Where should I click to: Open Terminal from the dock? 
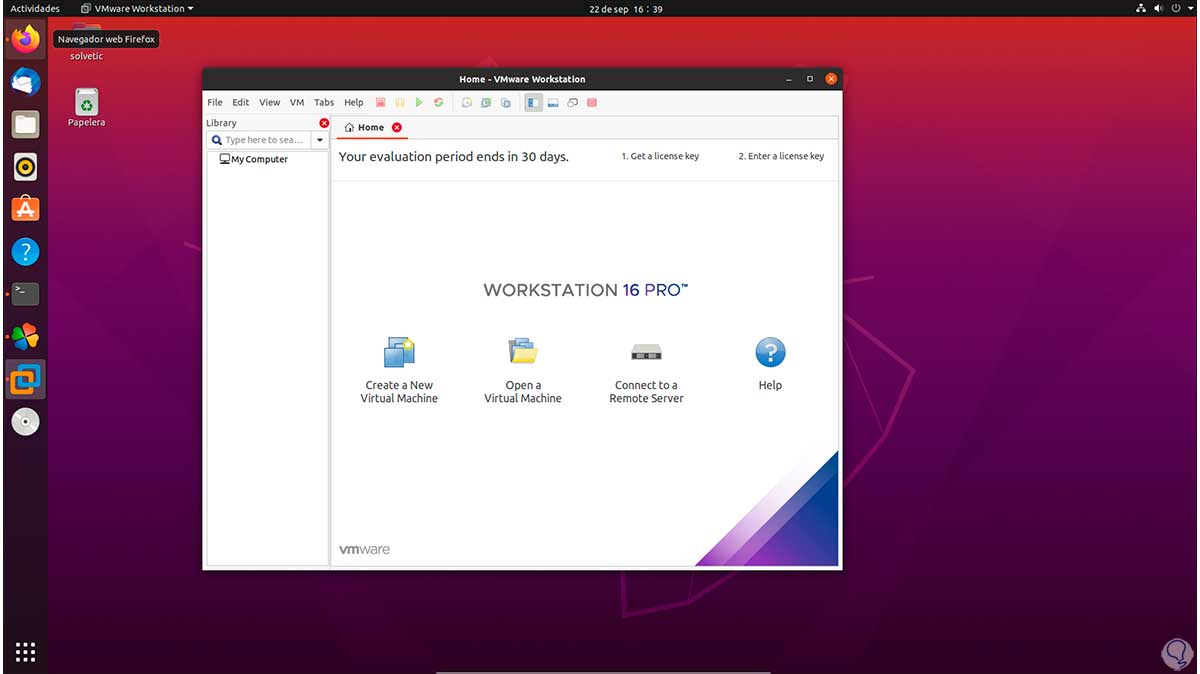(25, 294)
